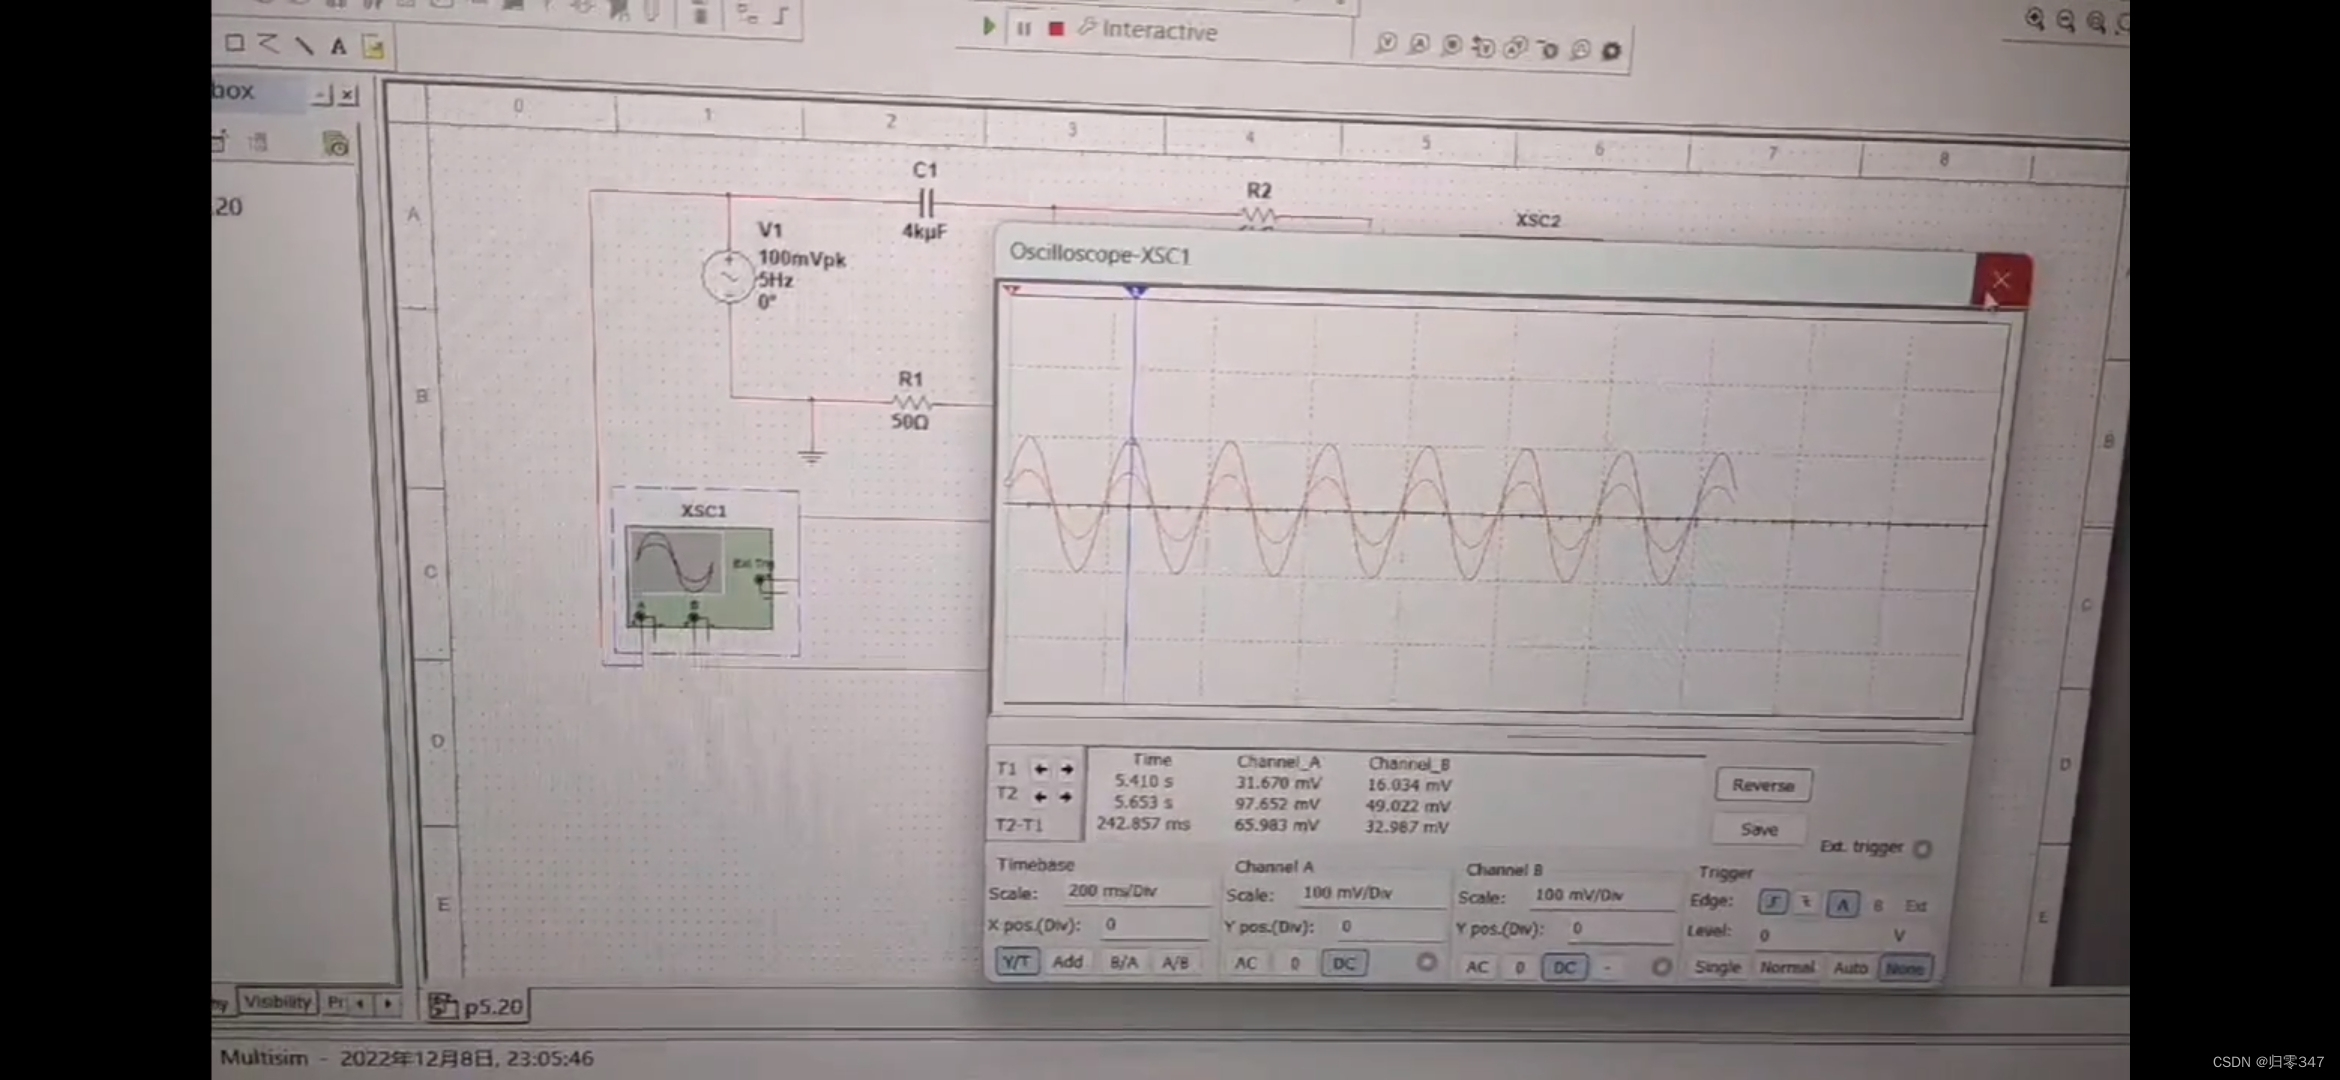This screenshot has height=1080, width=2340.
Task: Click the Timebase Scale field 200 ms/Div
Action: [1137, 891]
